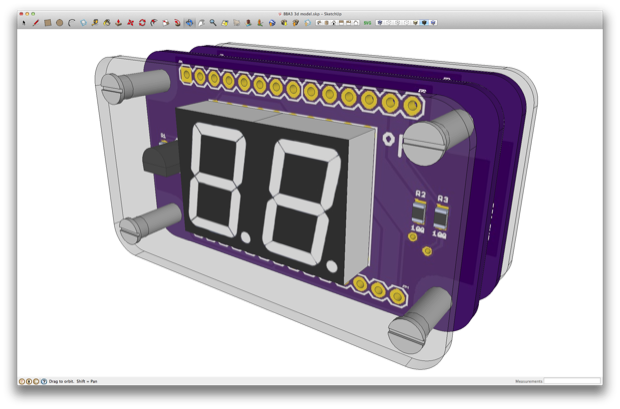
Task: Choose the magnifier Zoom tool
Action: pos(213,23)
